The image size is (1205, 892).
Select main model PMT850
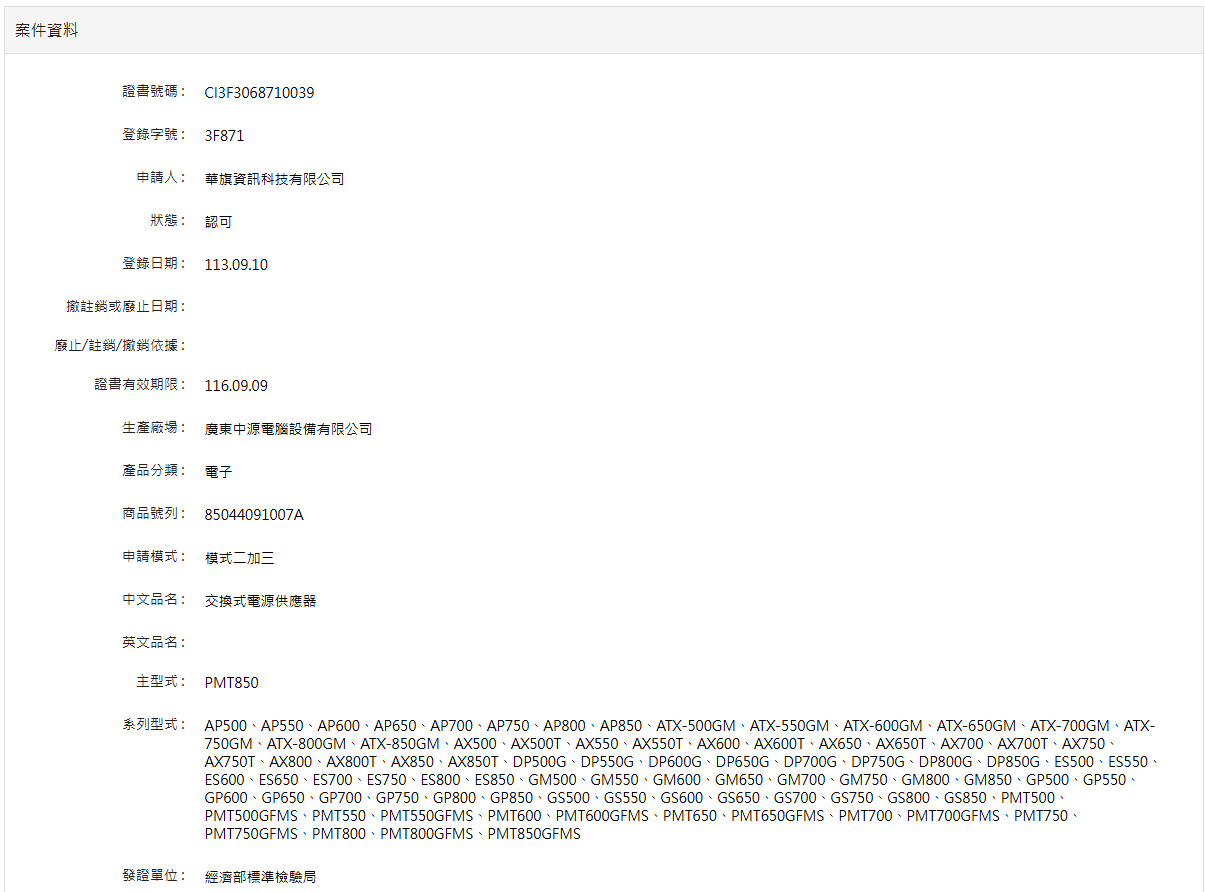(x=231, y=683)
